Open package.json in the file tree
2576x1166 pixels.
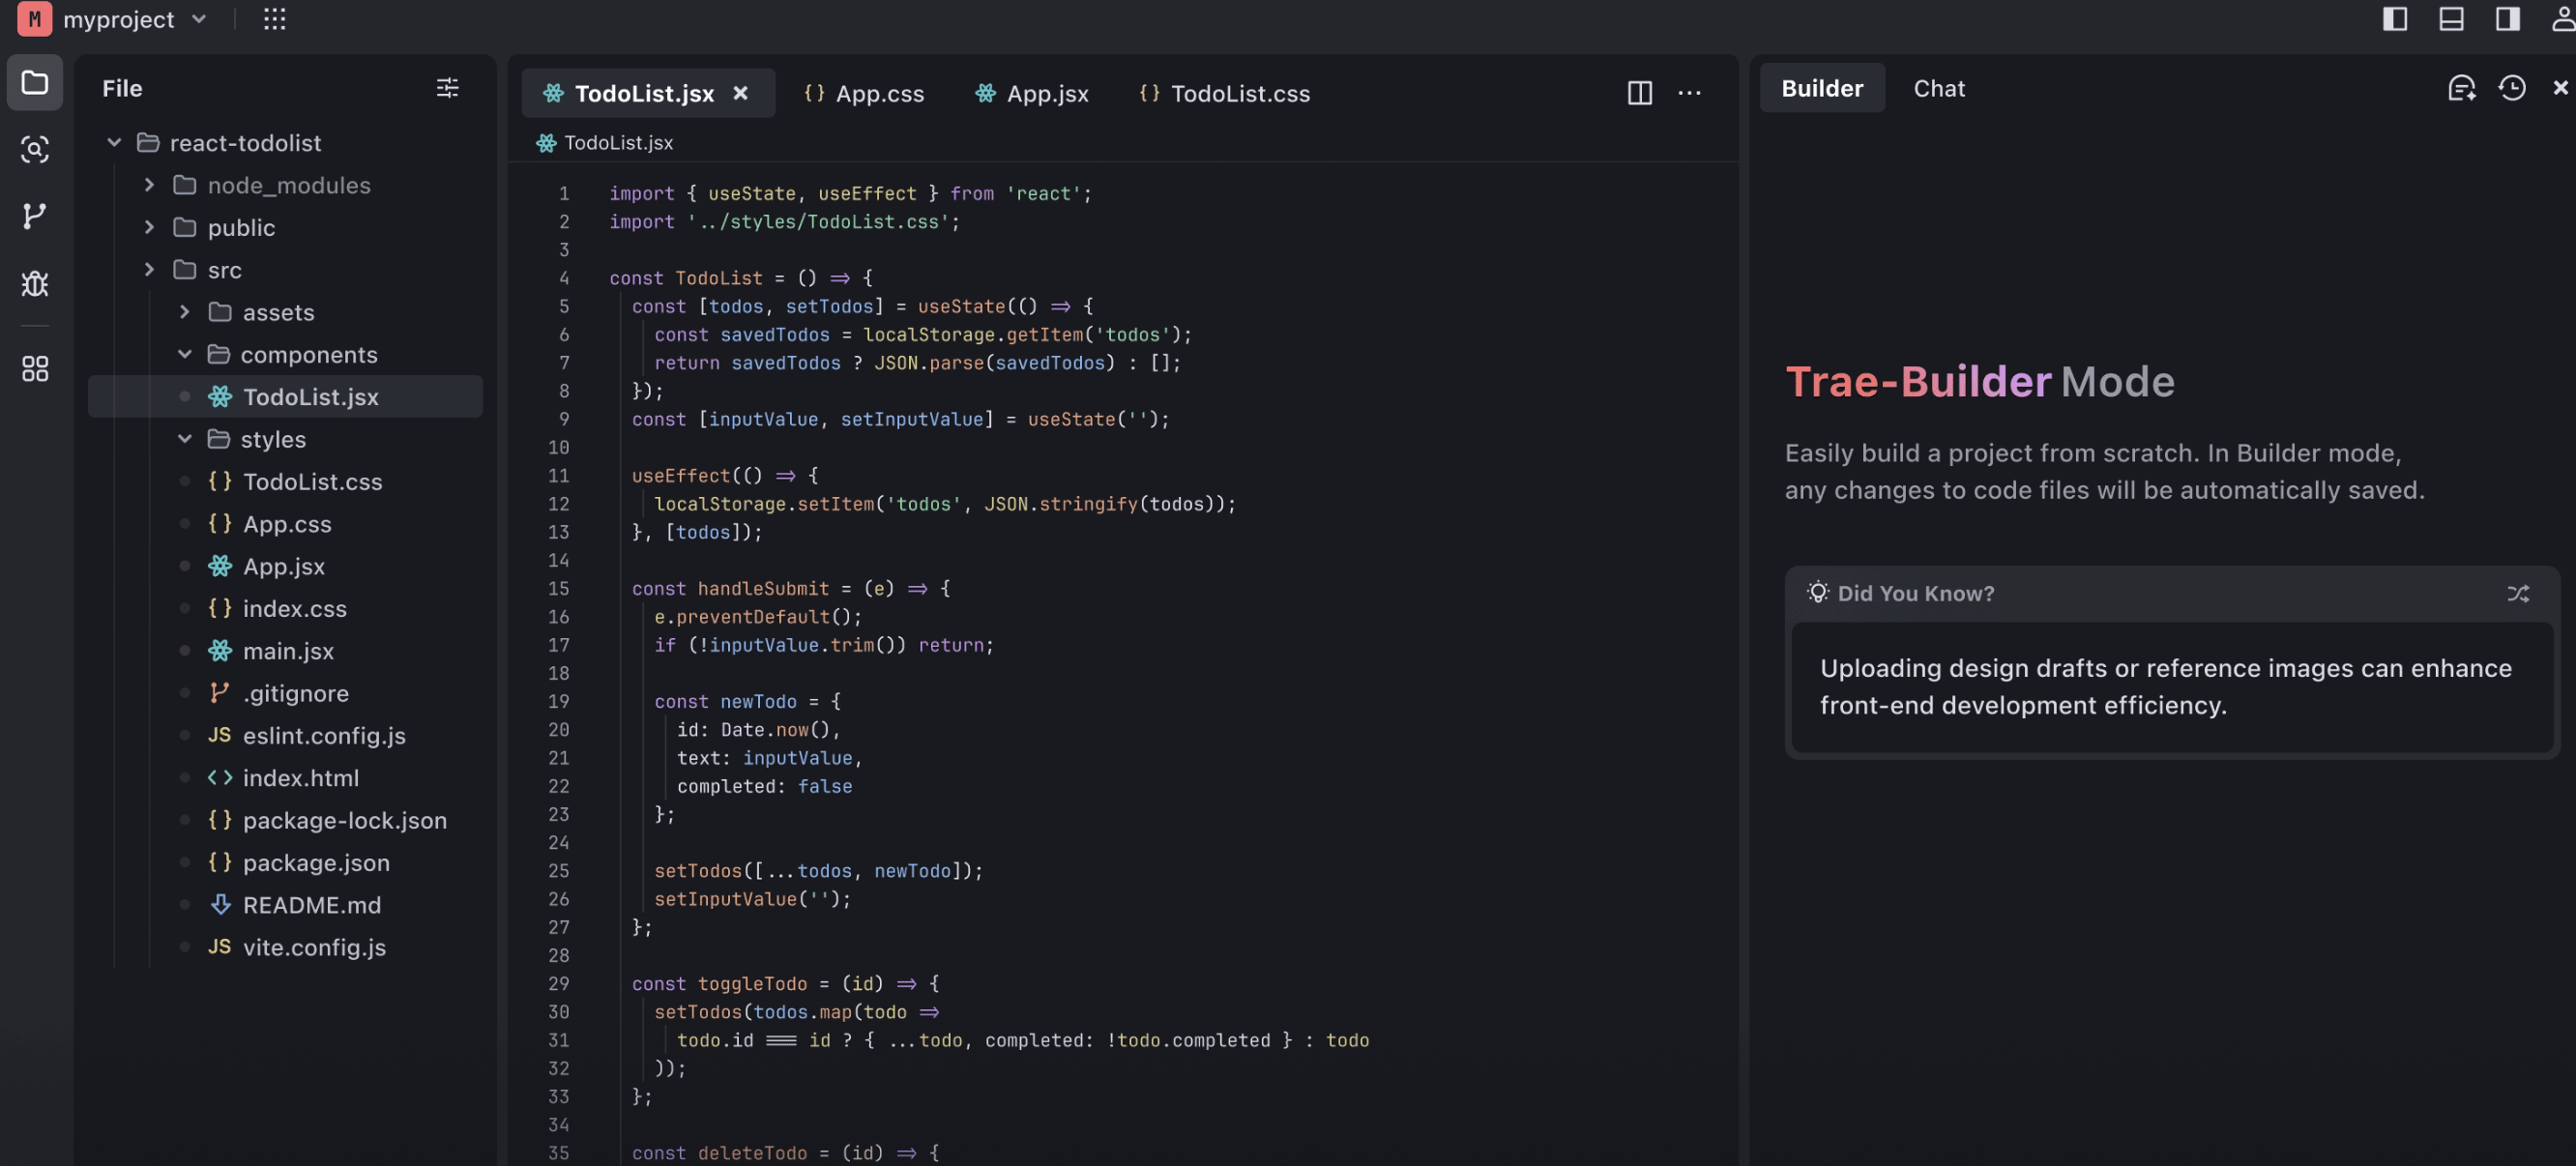tap(315, 862)
